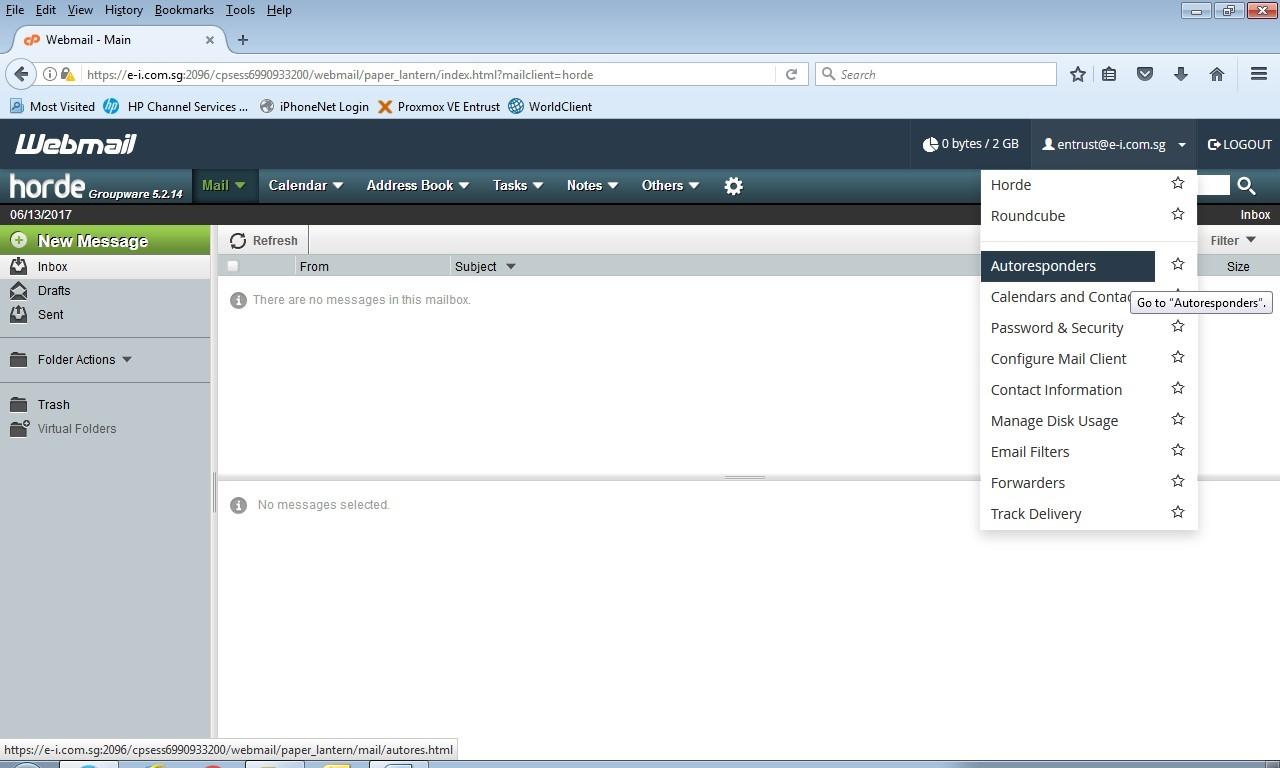Click the Inbox folder icon
Screen dimensions: 1280x768
coord(18,266)
